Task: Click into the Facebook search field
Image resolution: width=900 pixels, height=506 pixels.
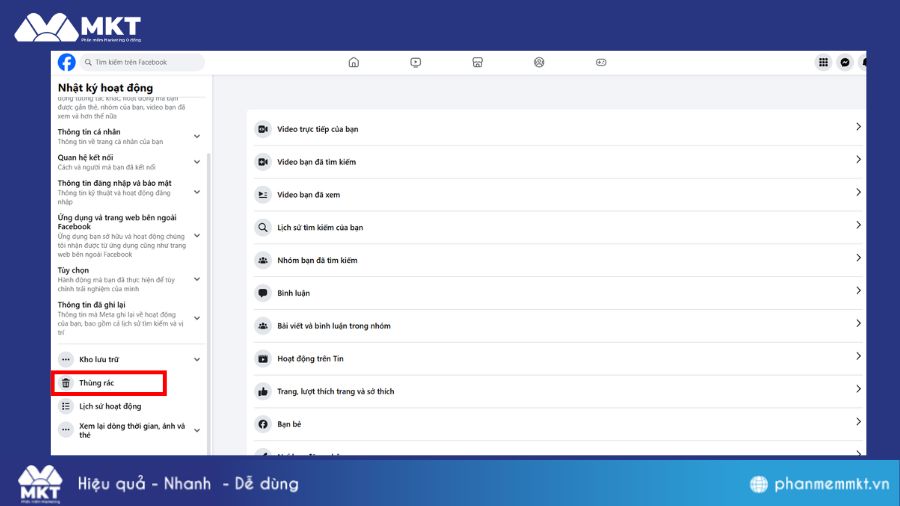Action: click(x=142, y=62)
